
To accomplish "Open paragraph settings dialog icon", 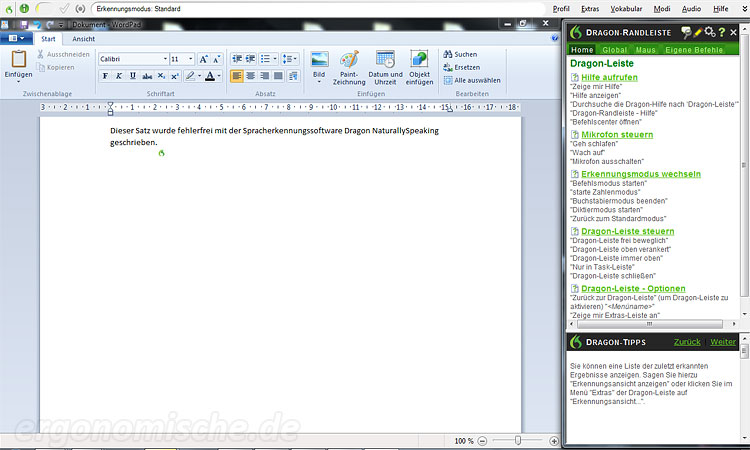I will pyautogui.click(x=293, y=76).
